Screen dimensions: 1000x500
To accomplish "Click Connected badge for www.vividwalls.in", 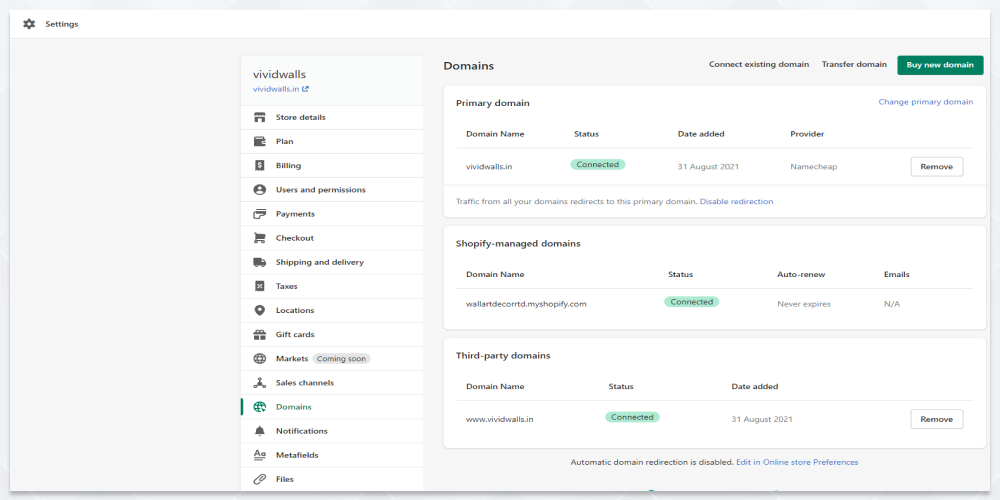I will (632, 417).
